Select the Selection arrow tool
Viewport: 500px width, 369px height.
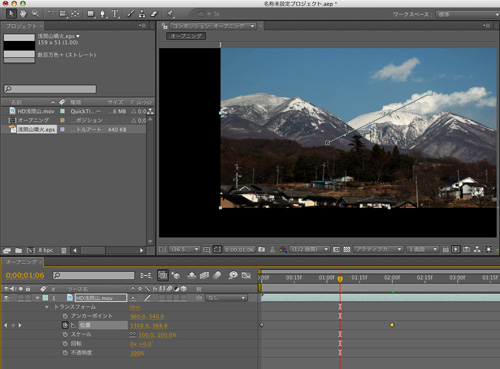[11, 14]
